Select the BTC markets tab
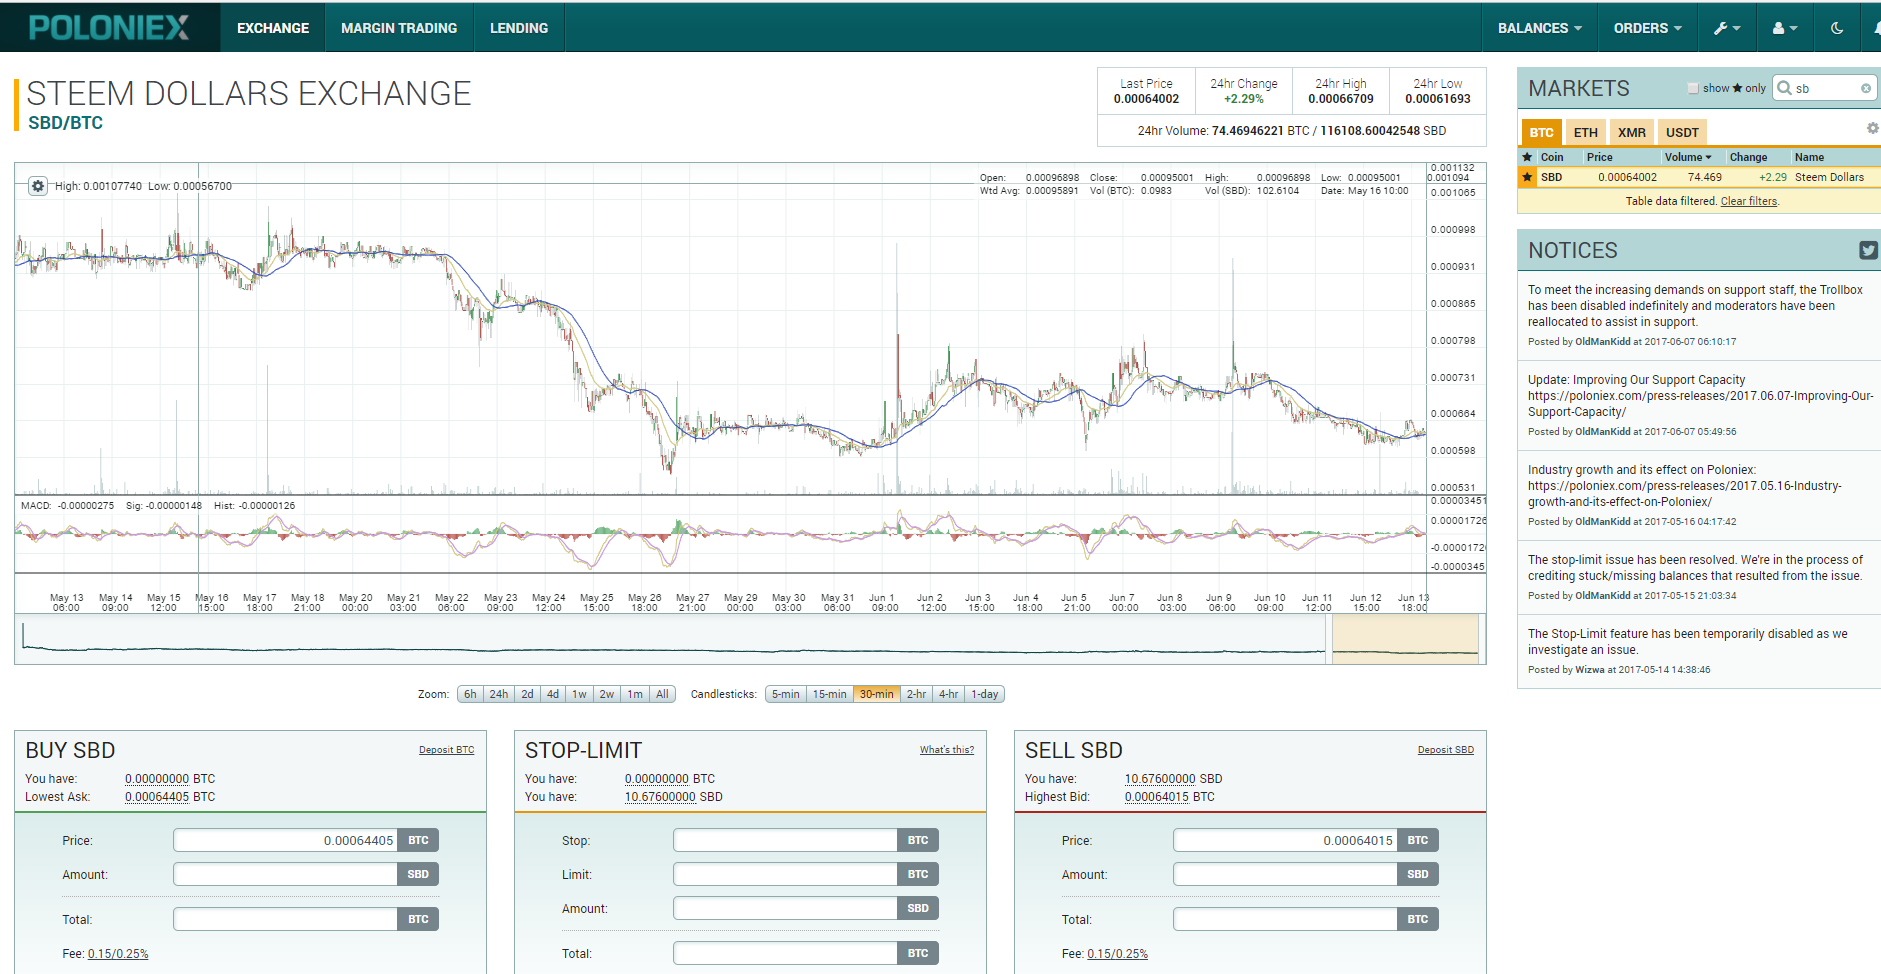The width and height of the screenshot is (1881, 974). [x=1541, y=132]
